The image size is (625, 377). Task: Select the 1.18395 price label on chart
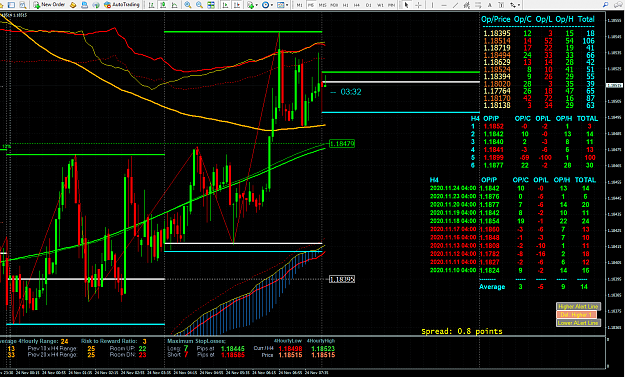342,279
